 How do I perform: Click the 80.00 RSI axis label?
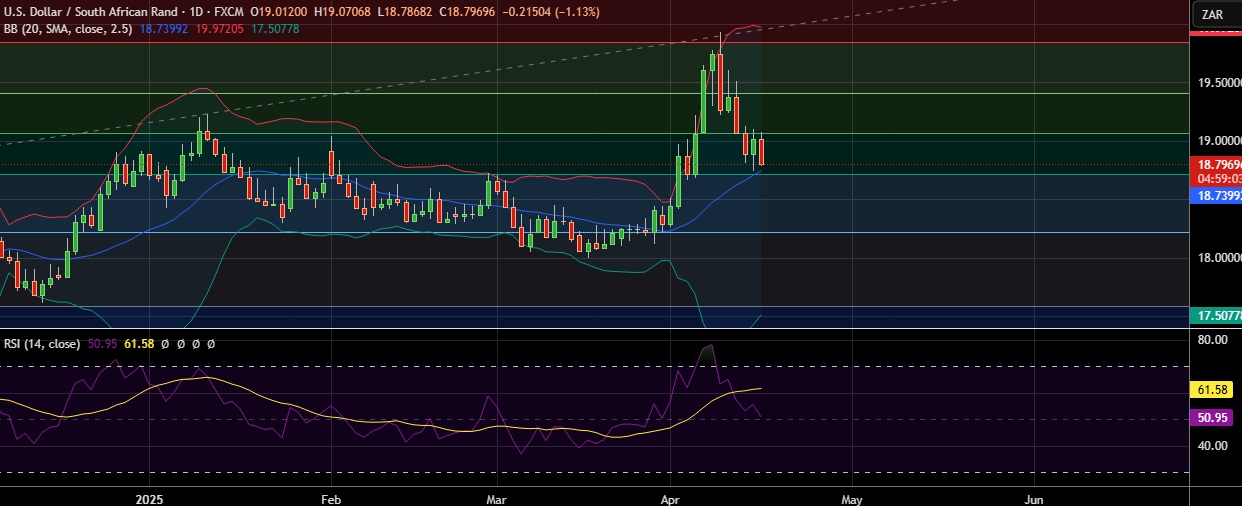[1212, 340]
